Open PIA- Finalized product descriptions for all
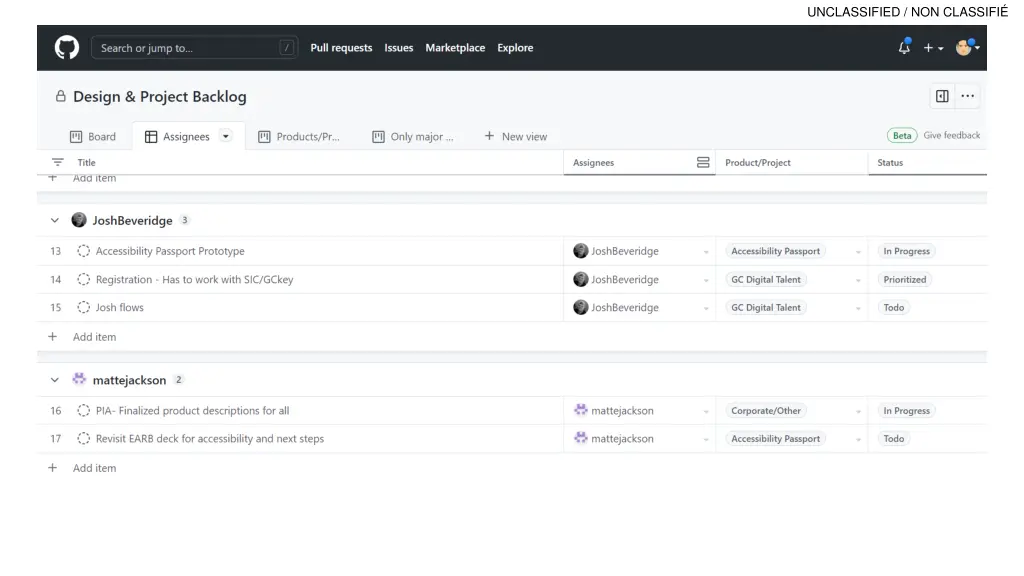 [x=193, y=411]
